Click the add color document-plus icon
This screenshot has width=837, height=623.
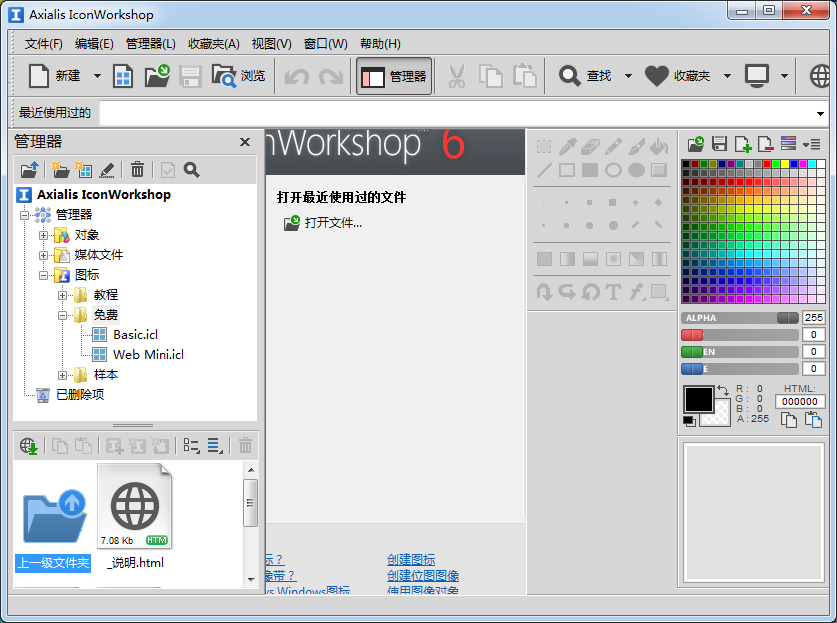point(743,144)
